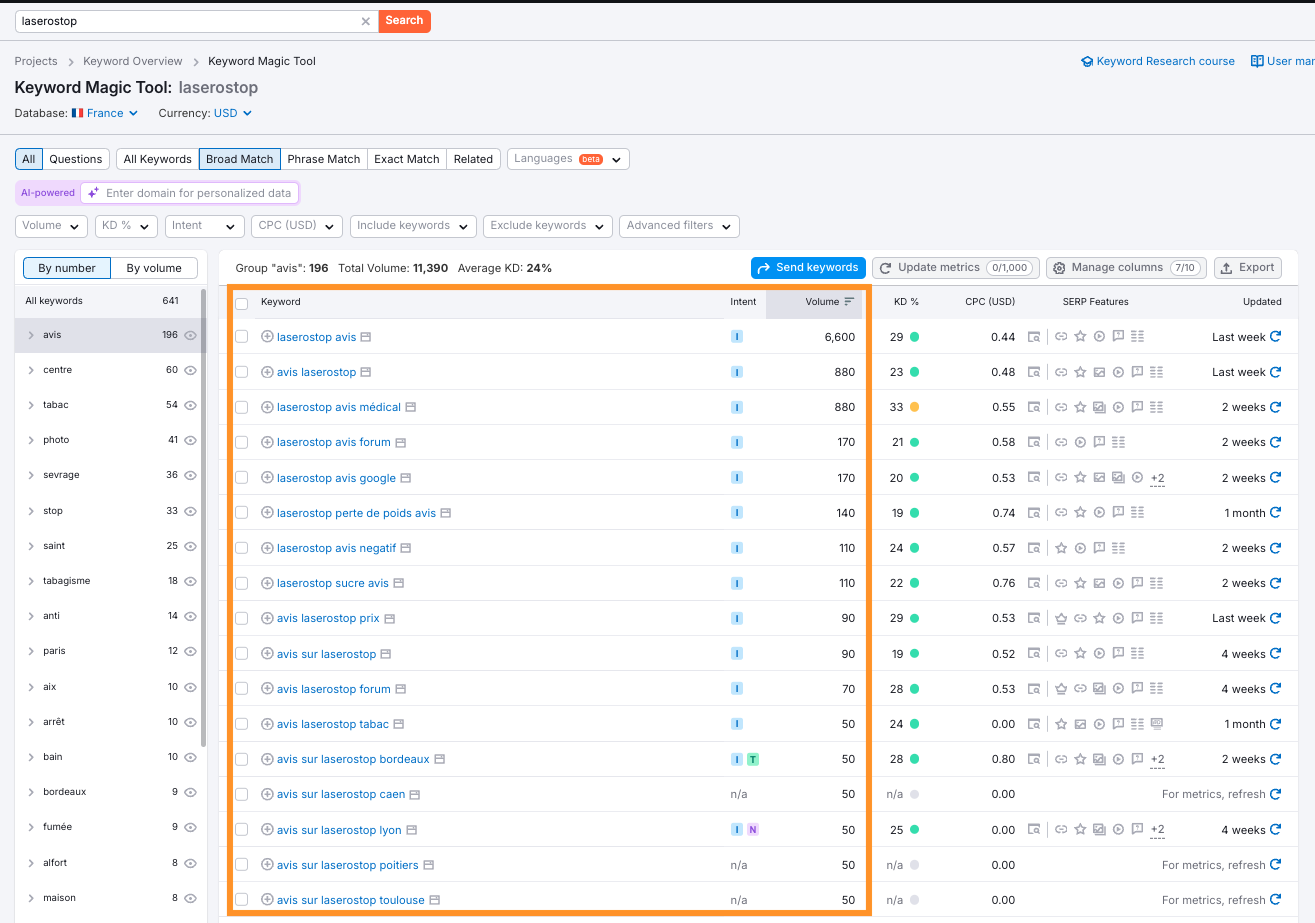The image size is (1315, 923).
Task: Sort by the Volume column icon
Action: [x=849, y=302]
